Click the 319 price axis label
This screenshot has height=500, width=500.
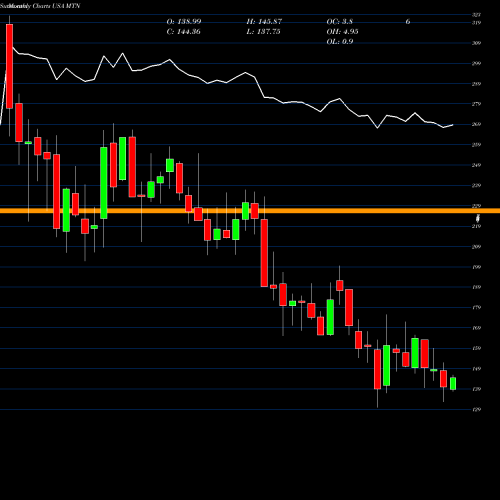[476, 23]
